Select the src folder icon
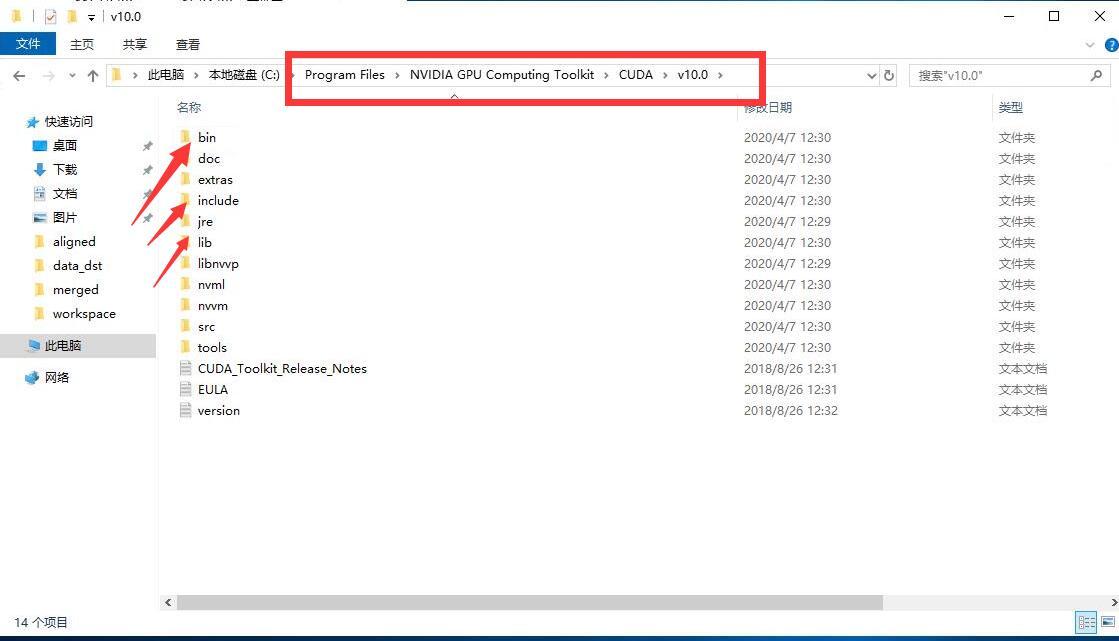This screenshot has width=1119, height=641. click(x=186, y=326)
